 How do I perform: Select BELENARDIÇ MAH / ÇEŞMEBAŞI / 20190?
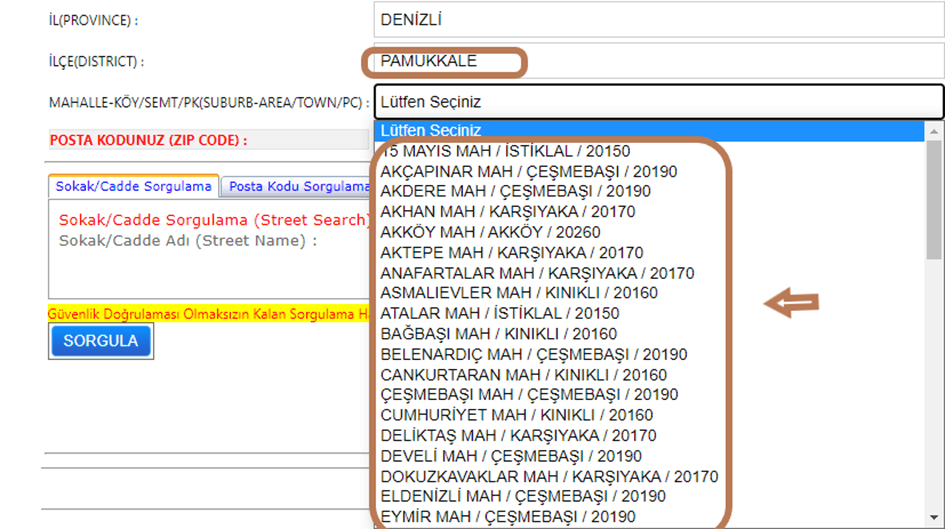click(534, 354)
